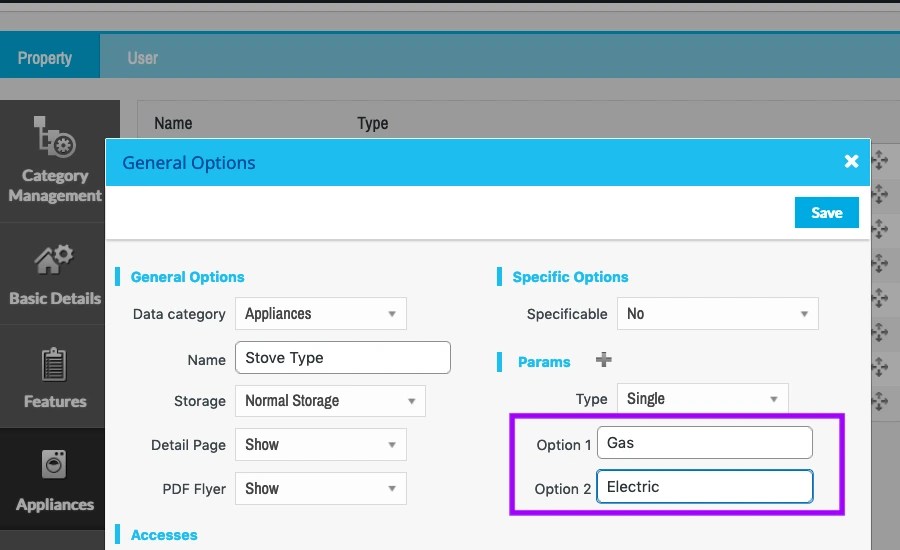Screen dimensions: 900x550
Task: Open the Detail Page dropdown
Action: point(321,445)
